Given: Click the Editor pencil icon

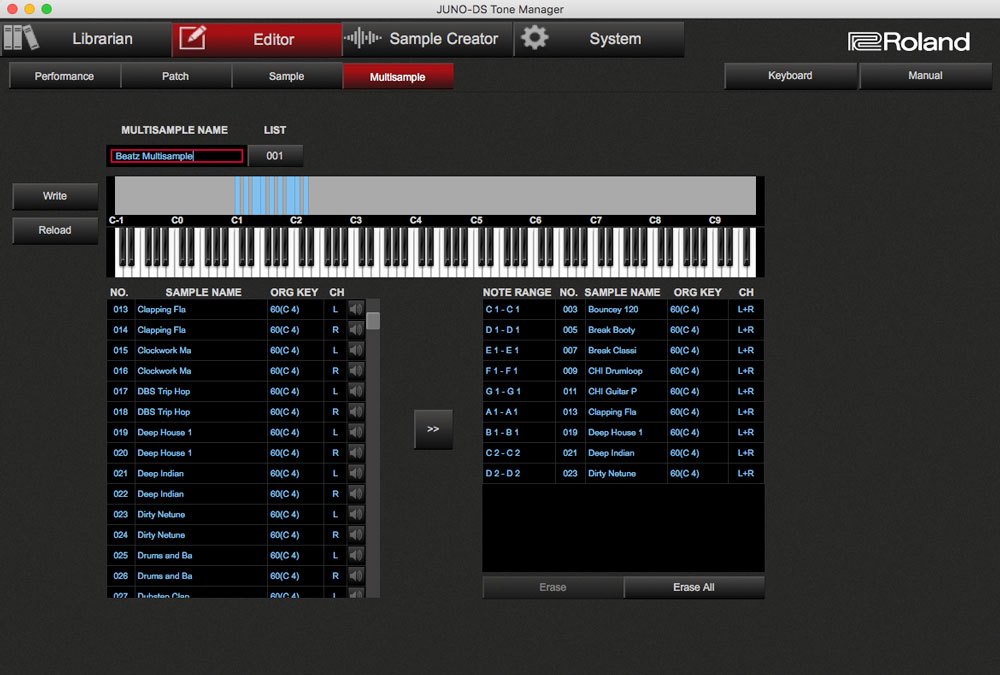Looking at the screenshot, I should [x=192, y=38].
